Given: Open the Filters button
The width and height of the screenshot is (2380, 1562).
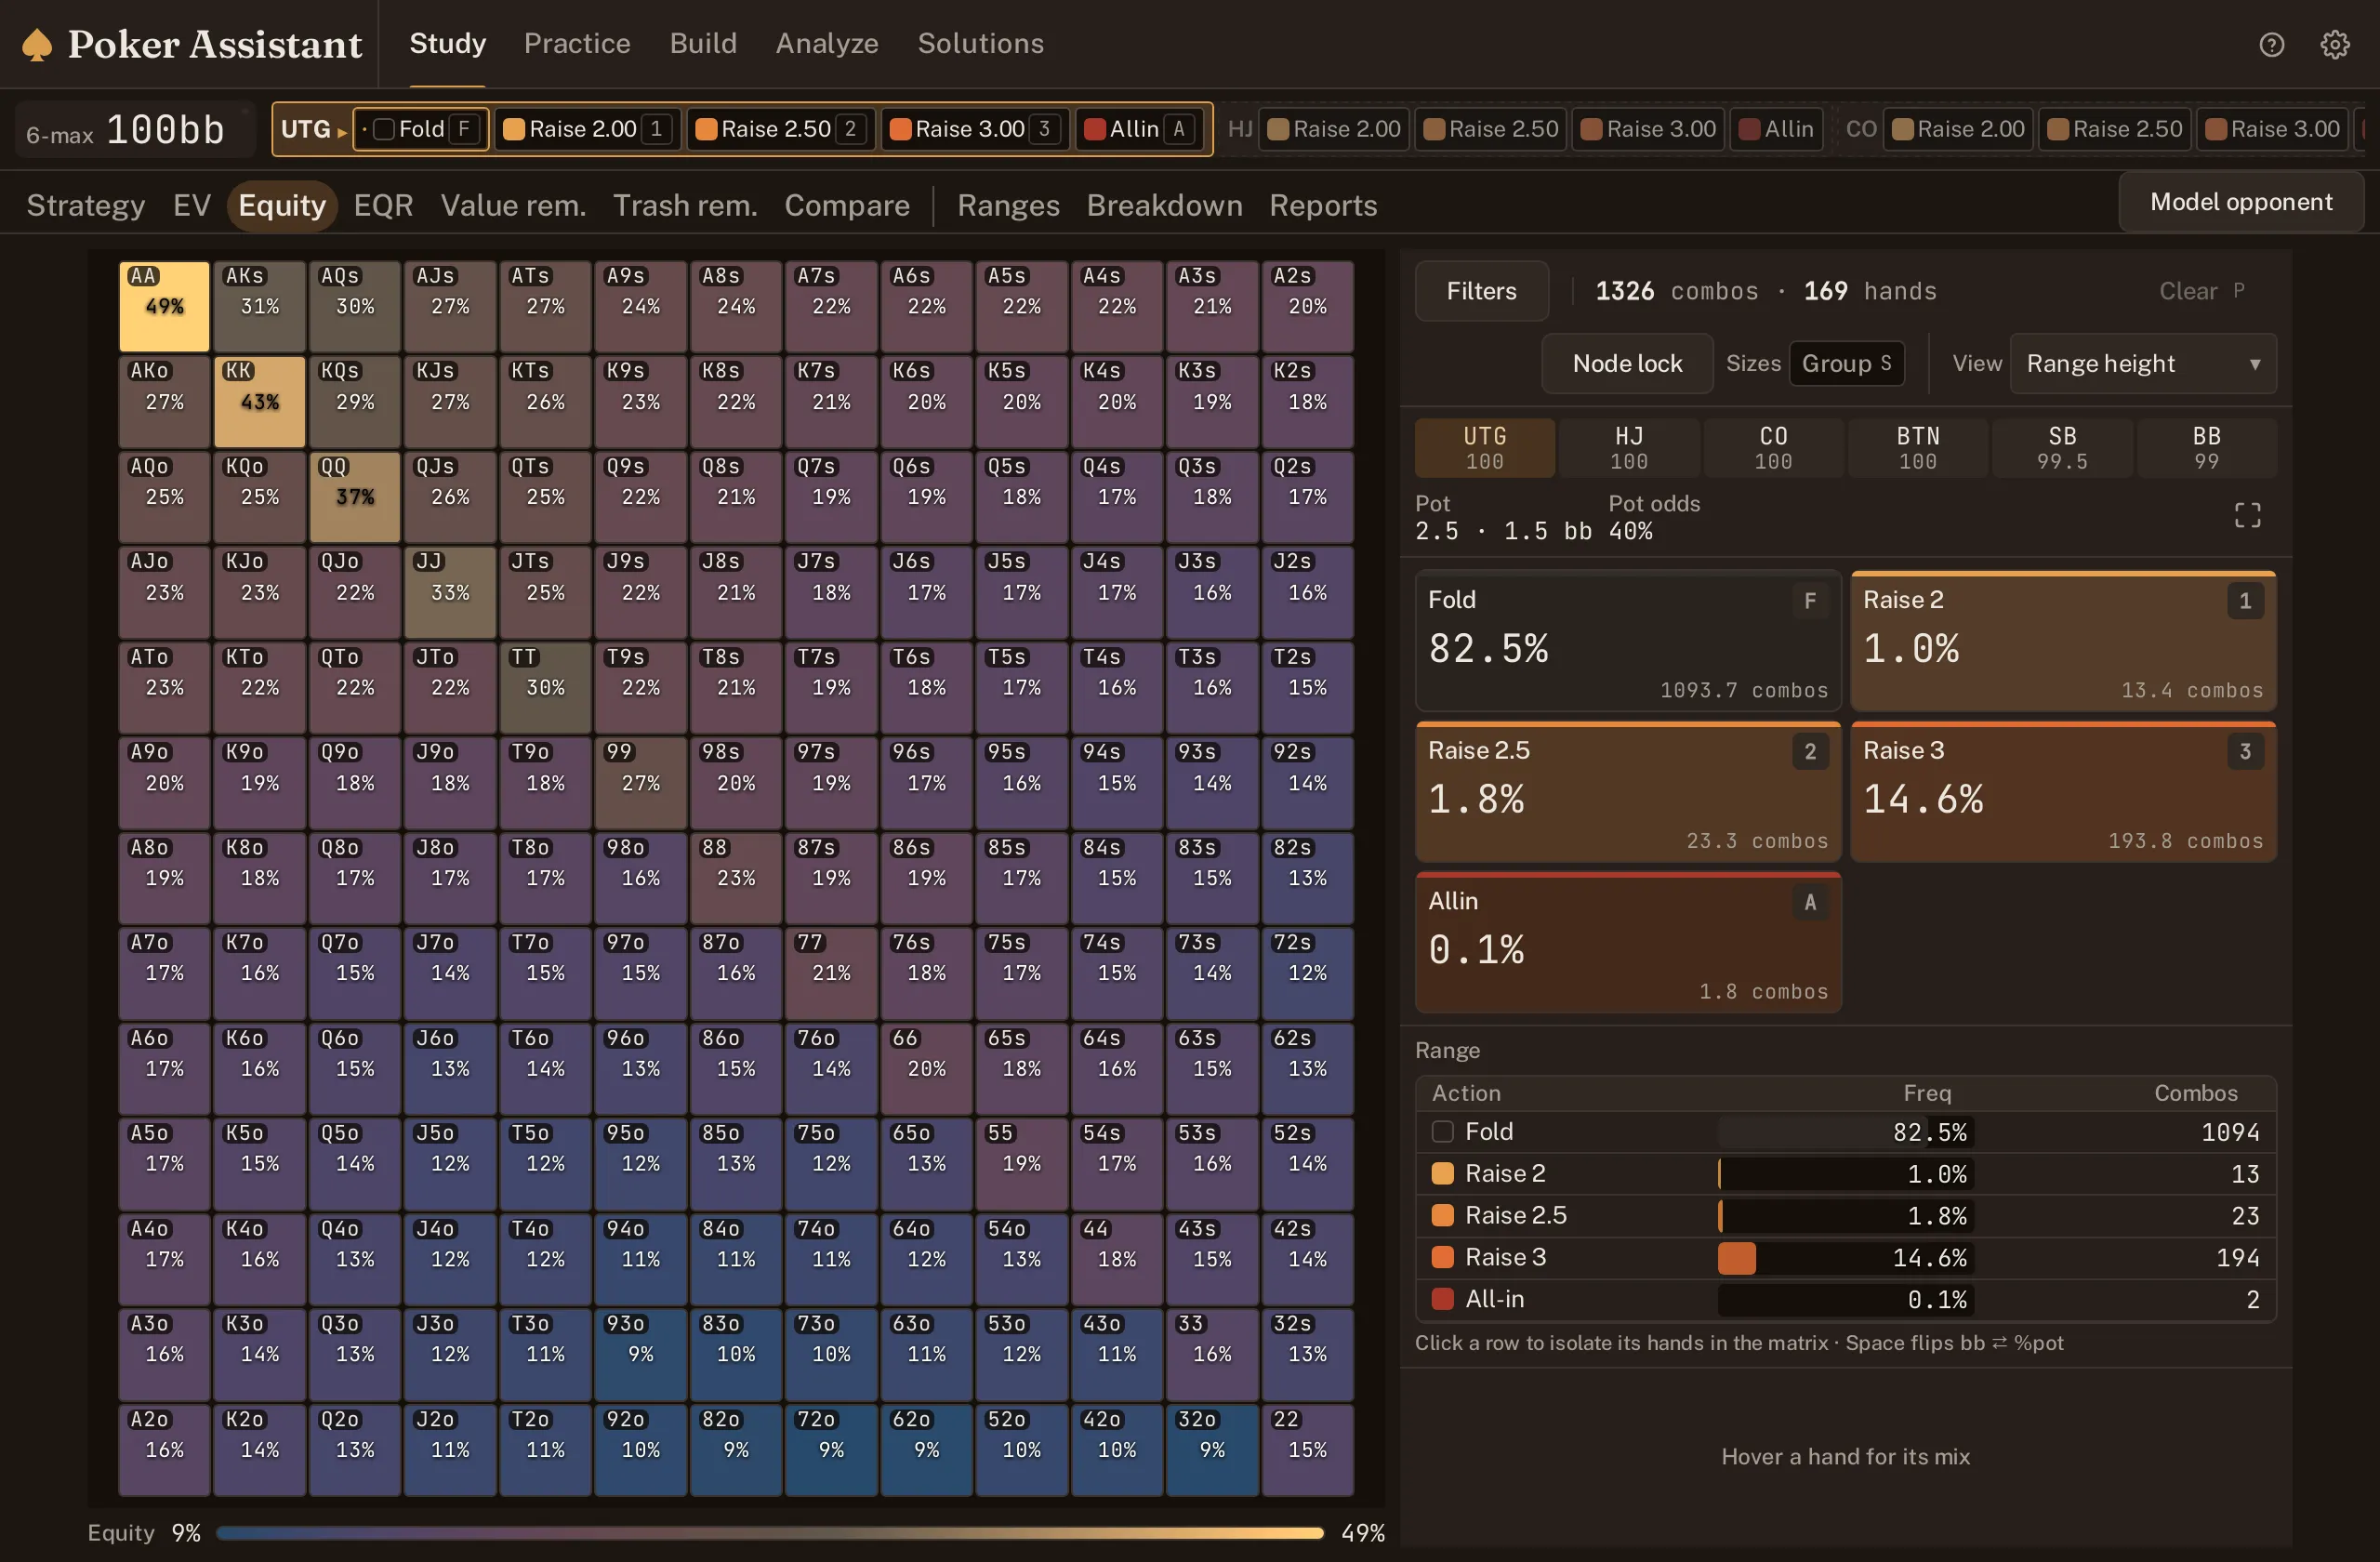Looking at the screenshot, I should [x=1481, y=291].
